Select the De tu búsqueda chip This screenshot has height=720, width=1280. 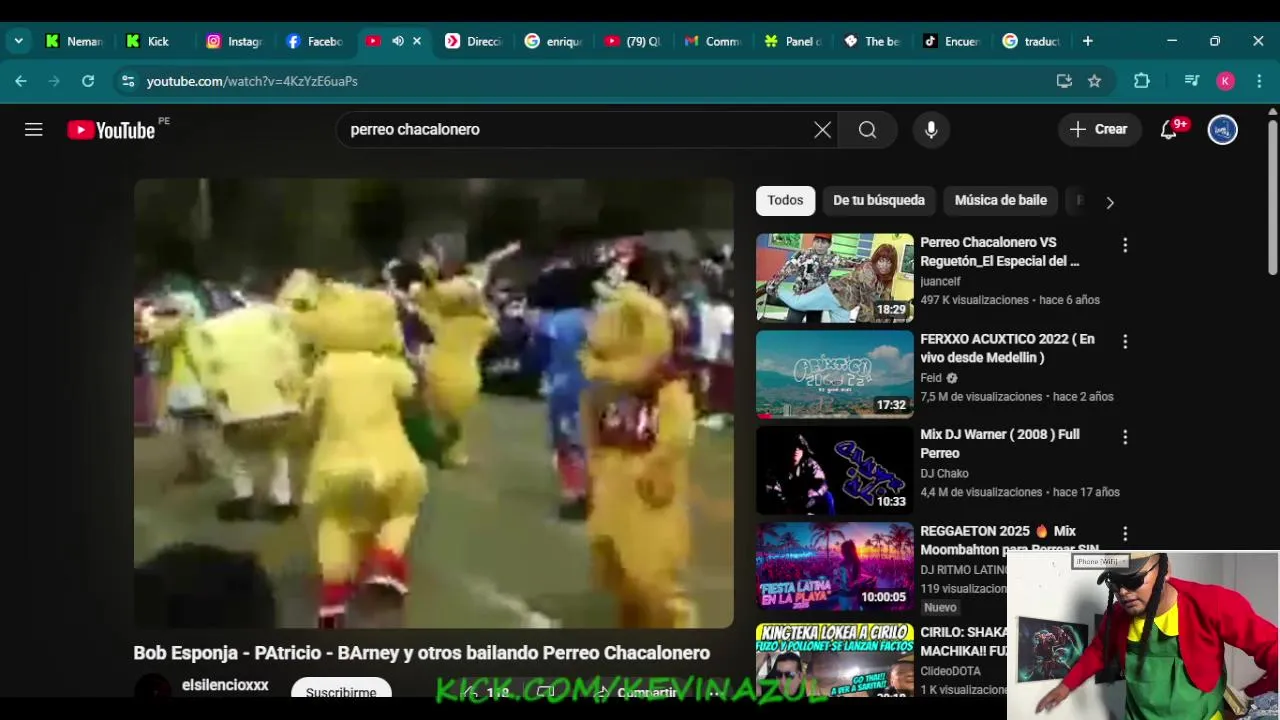(879, 200)
